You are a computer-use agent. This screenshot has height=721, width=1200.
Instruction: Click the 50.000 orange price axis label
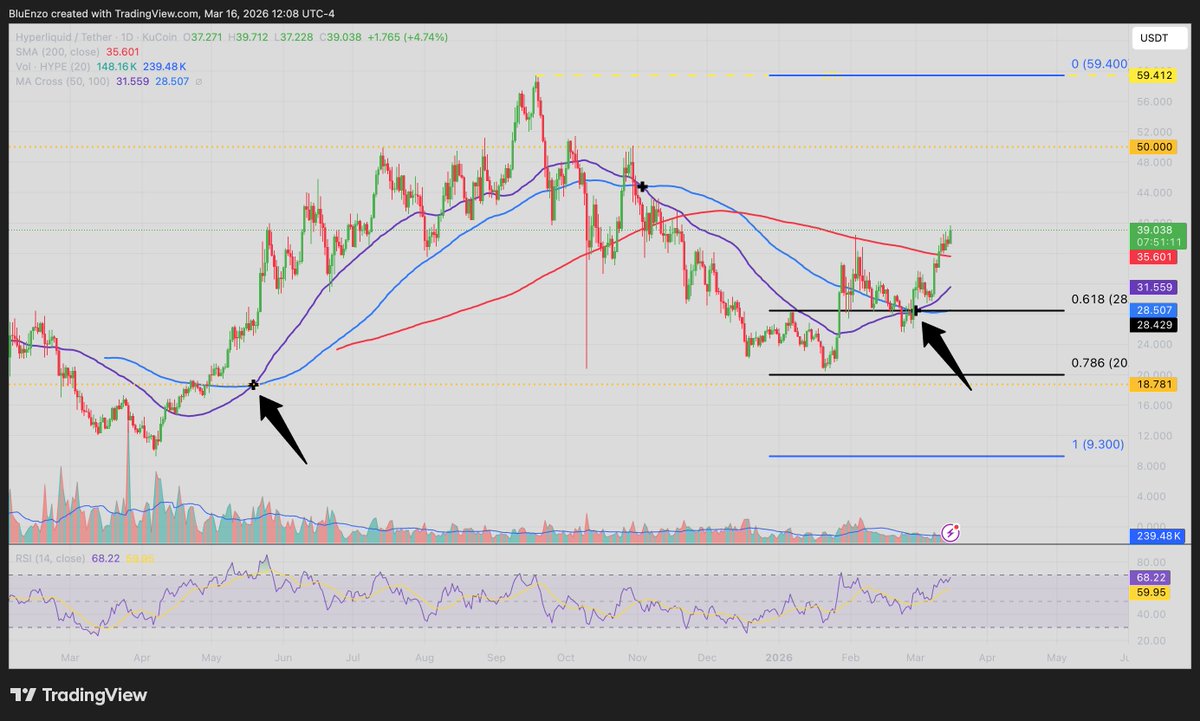pos(1152,146)
